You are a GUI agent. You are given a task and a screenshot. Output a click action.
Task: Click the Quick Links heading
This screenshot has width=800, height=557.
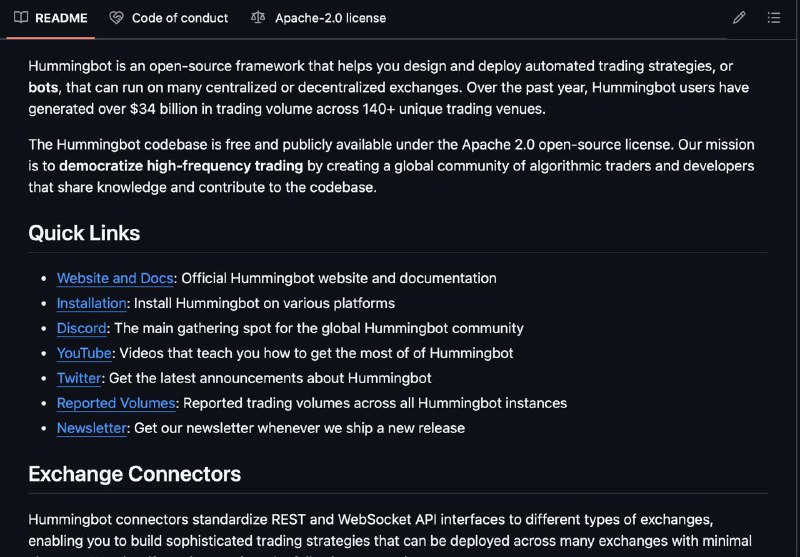pos(84,233)
